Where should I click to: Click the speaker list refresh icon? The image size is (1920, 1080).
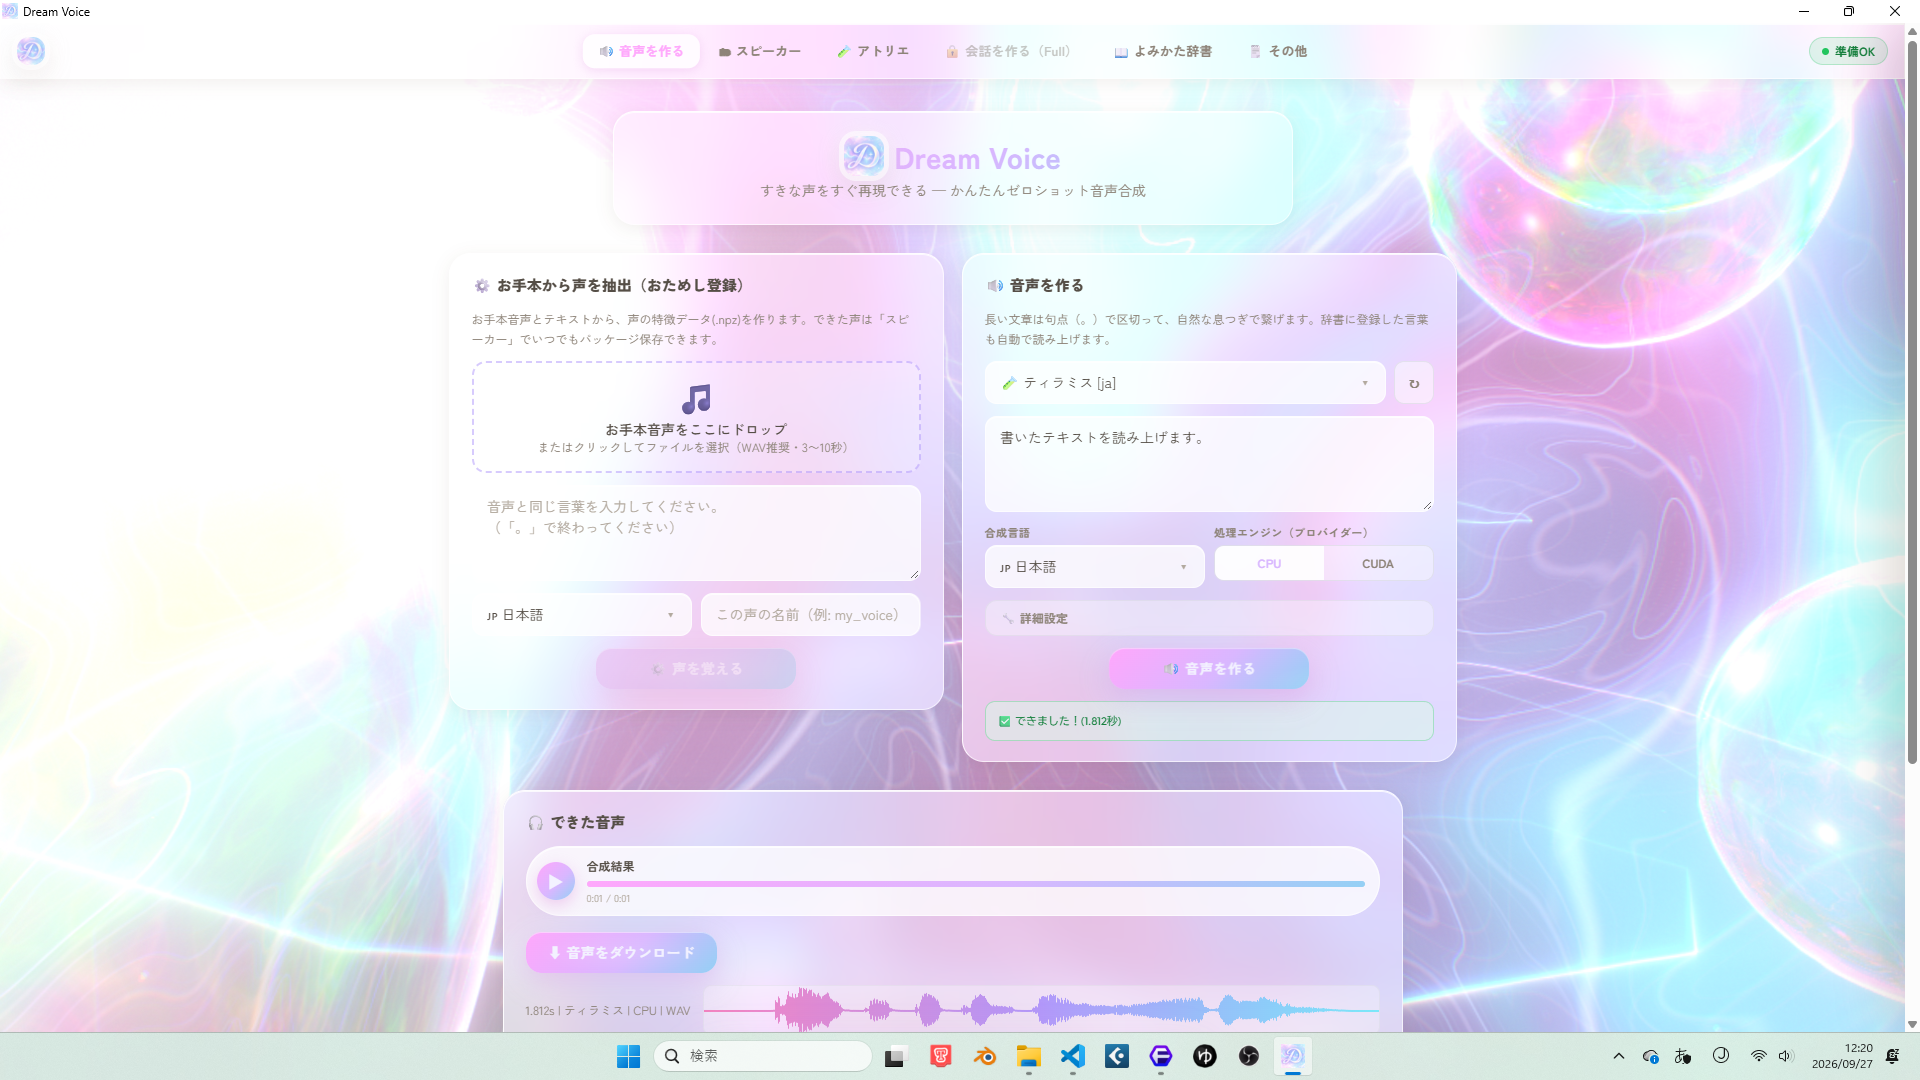tap(1414, 383)
